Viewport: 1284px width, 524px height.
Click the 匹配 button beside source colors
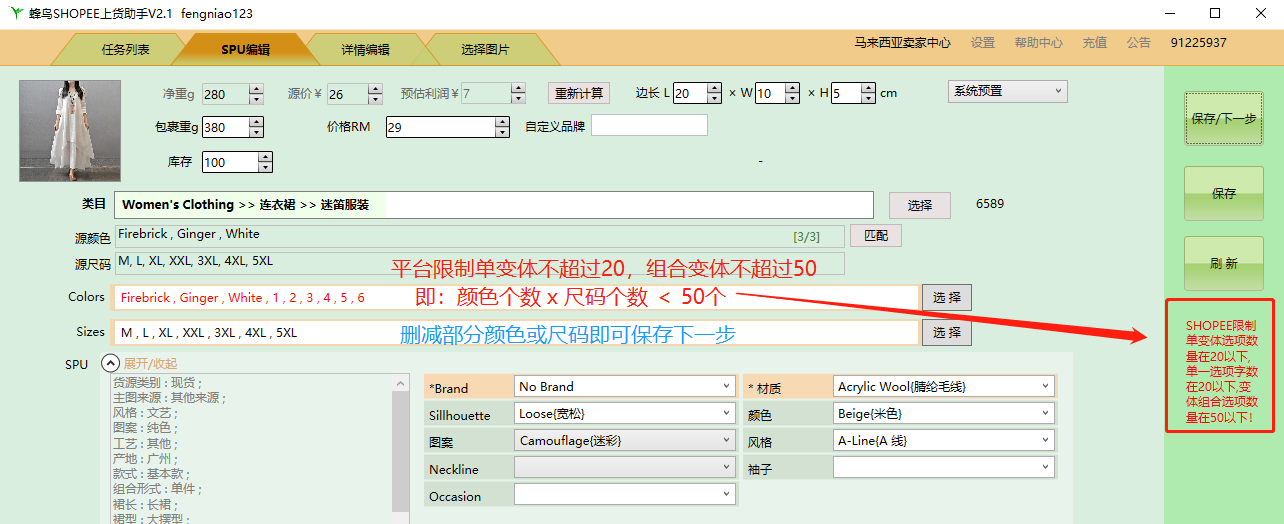(876, 236)
